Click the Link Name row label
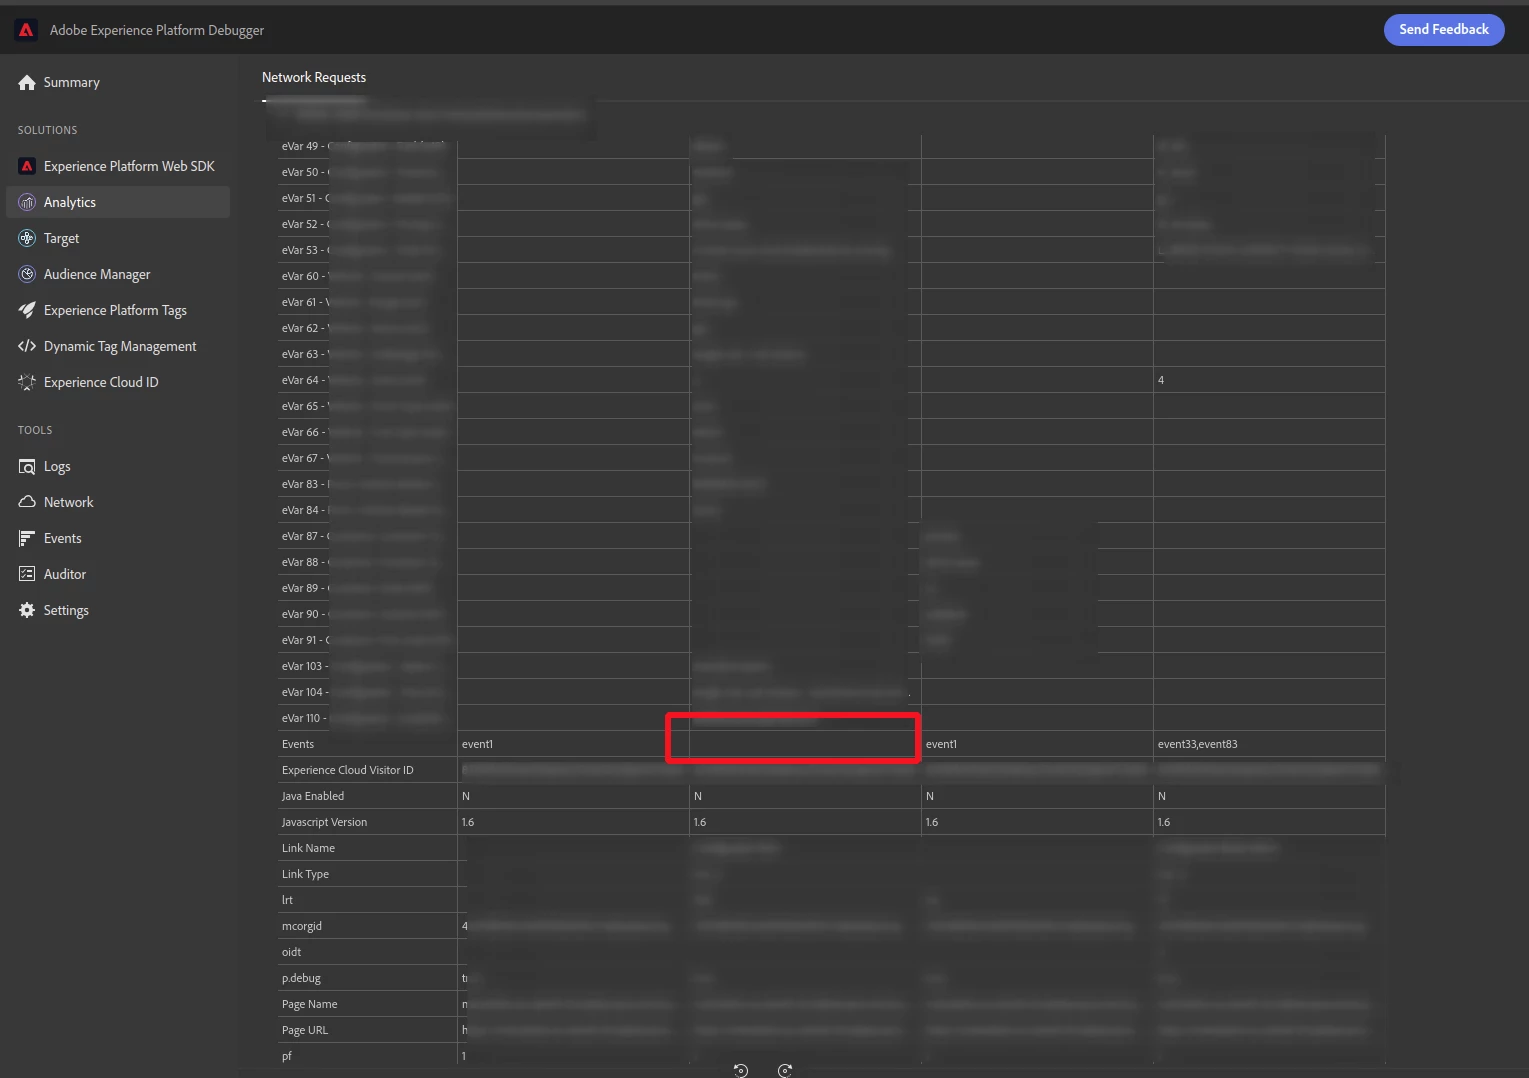The image size is (1529, 1078). pos(309,848)
